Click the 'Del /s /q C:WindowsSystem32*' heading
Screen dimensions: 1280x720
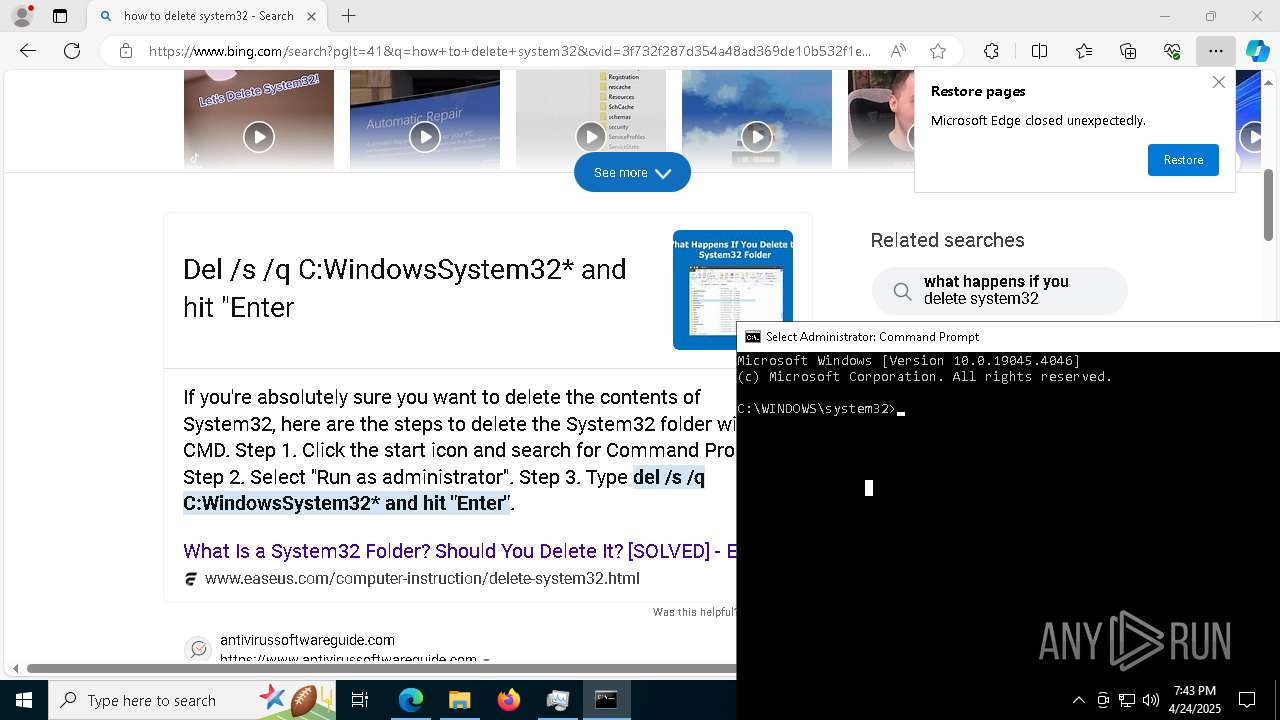click(405, 288)
